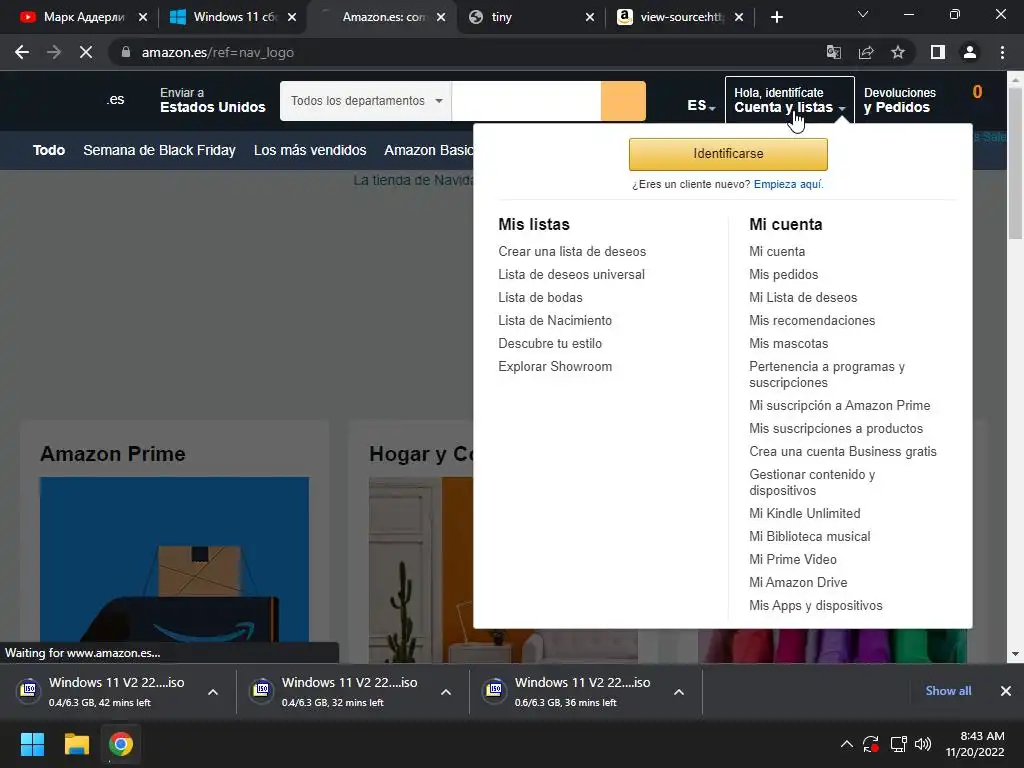The image size is (1024, 768).
Task: Open the translate page icon
Action: (834, 52)
